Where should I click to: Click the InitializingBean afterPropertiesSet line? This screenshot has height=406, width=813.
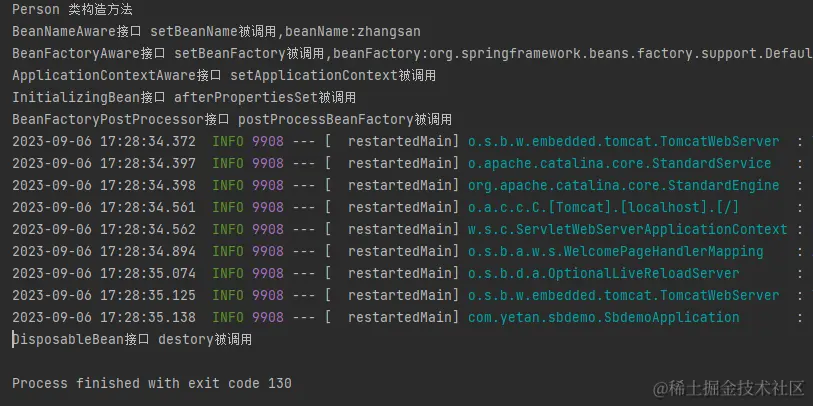pyautogui.click(x=184, y=97)
